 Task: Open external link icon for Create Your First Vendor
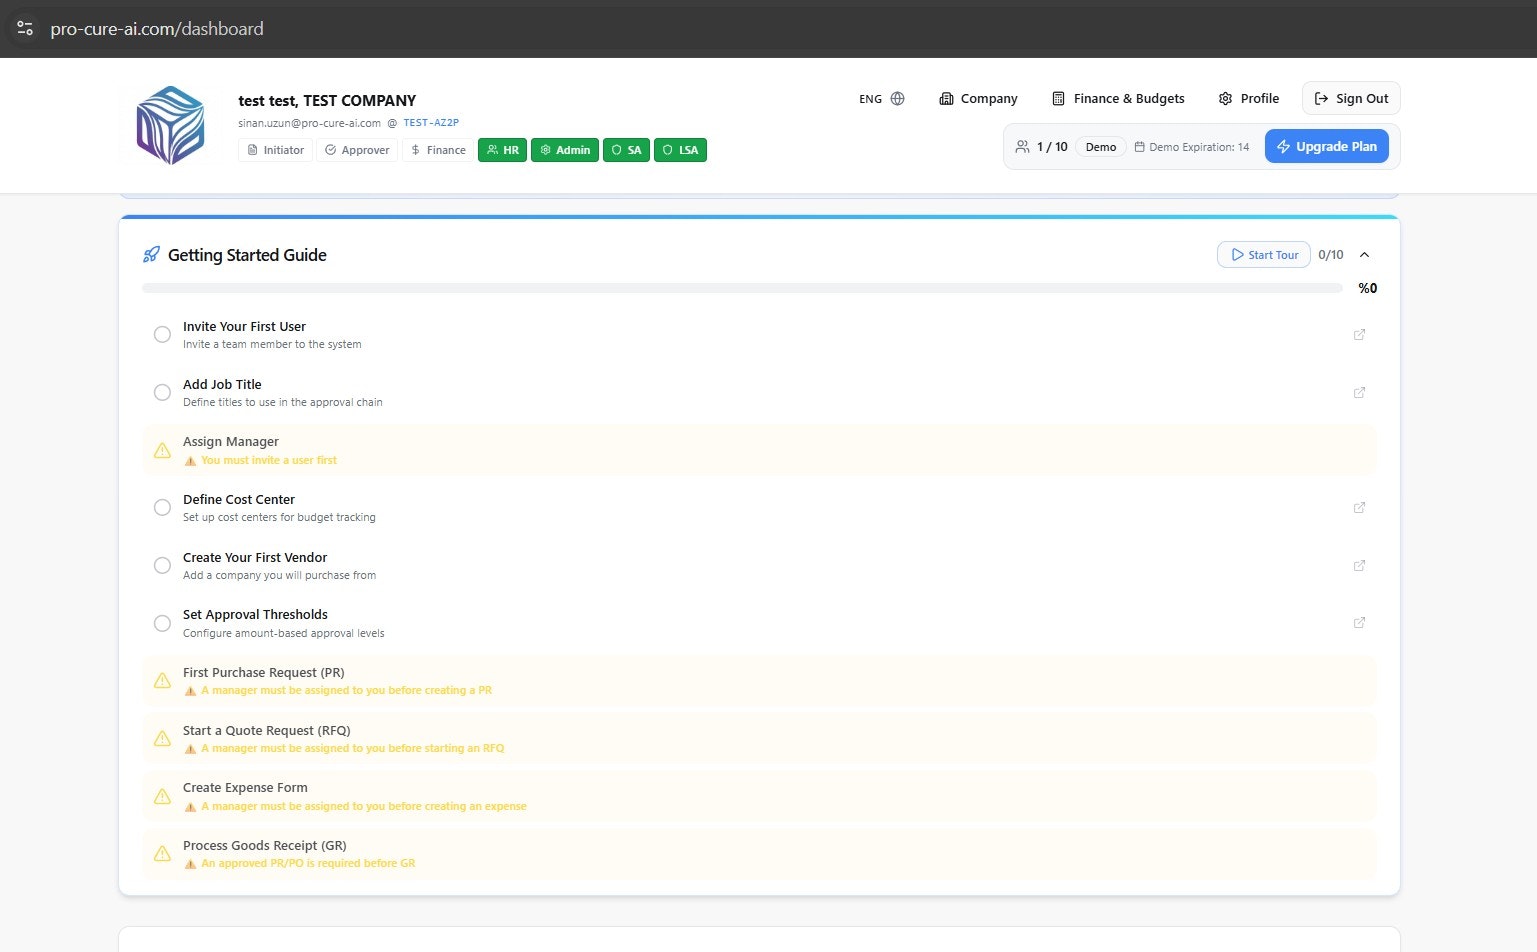1359,565
